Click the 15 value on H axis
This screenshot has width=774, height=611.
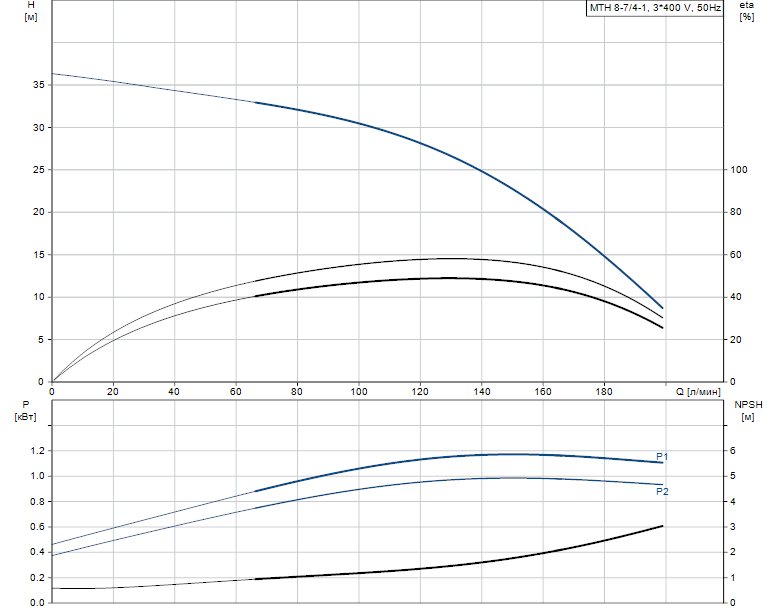coord(39,255)
